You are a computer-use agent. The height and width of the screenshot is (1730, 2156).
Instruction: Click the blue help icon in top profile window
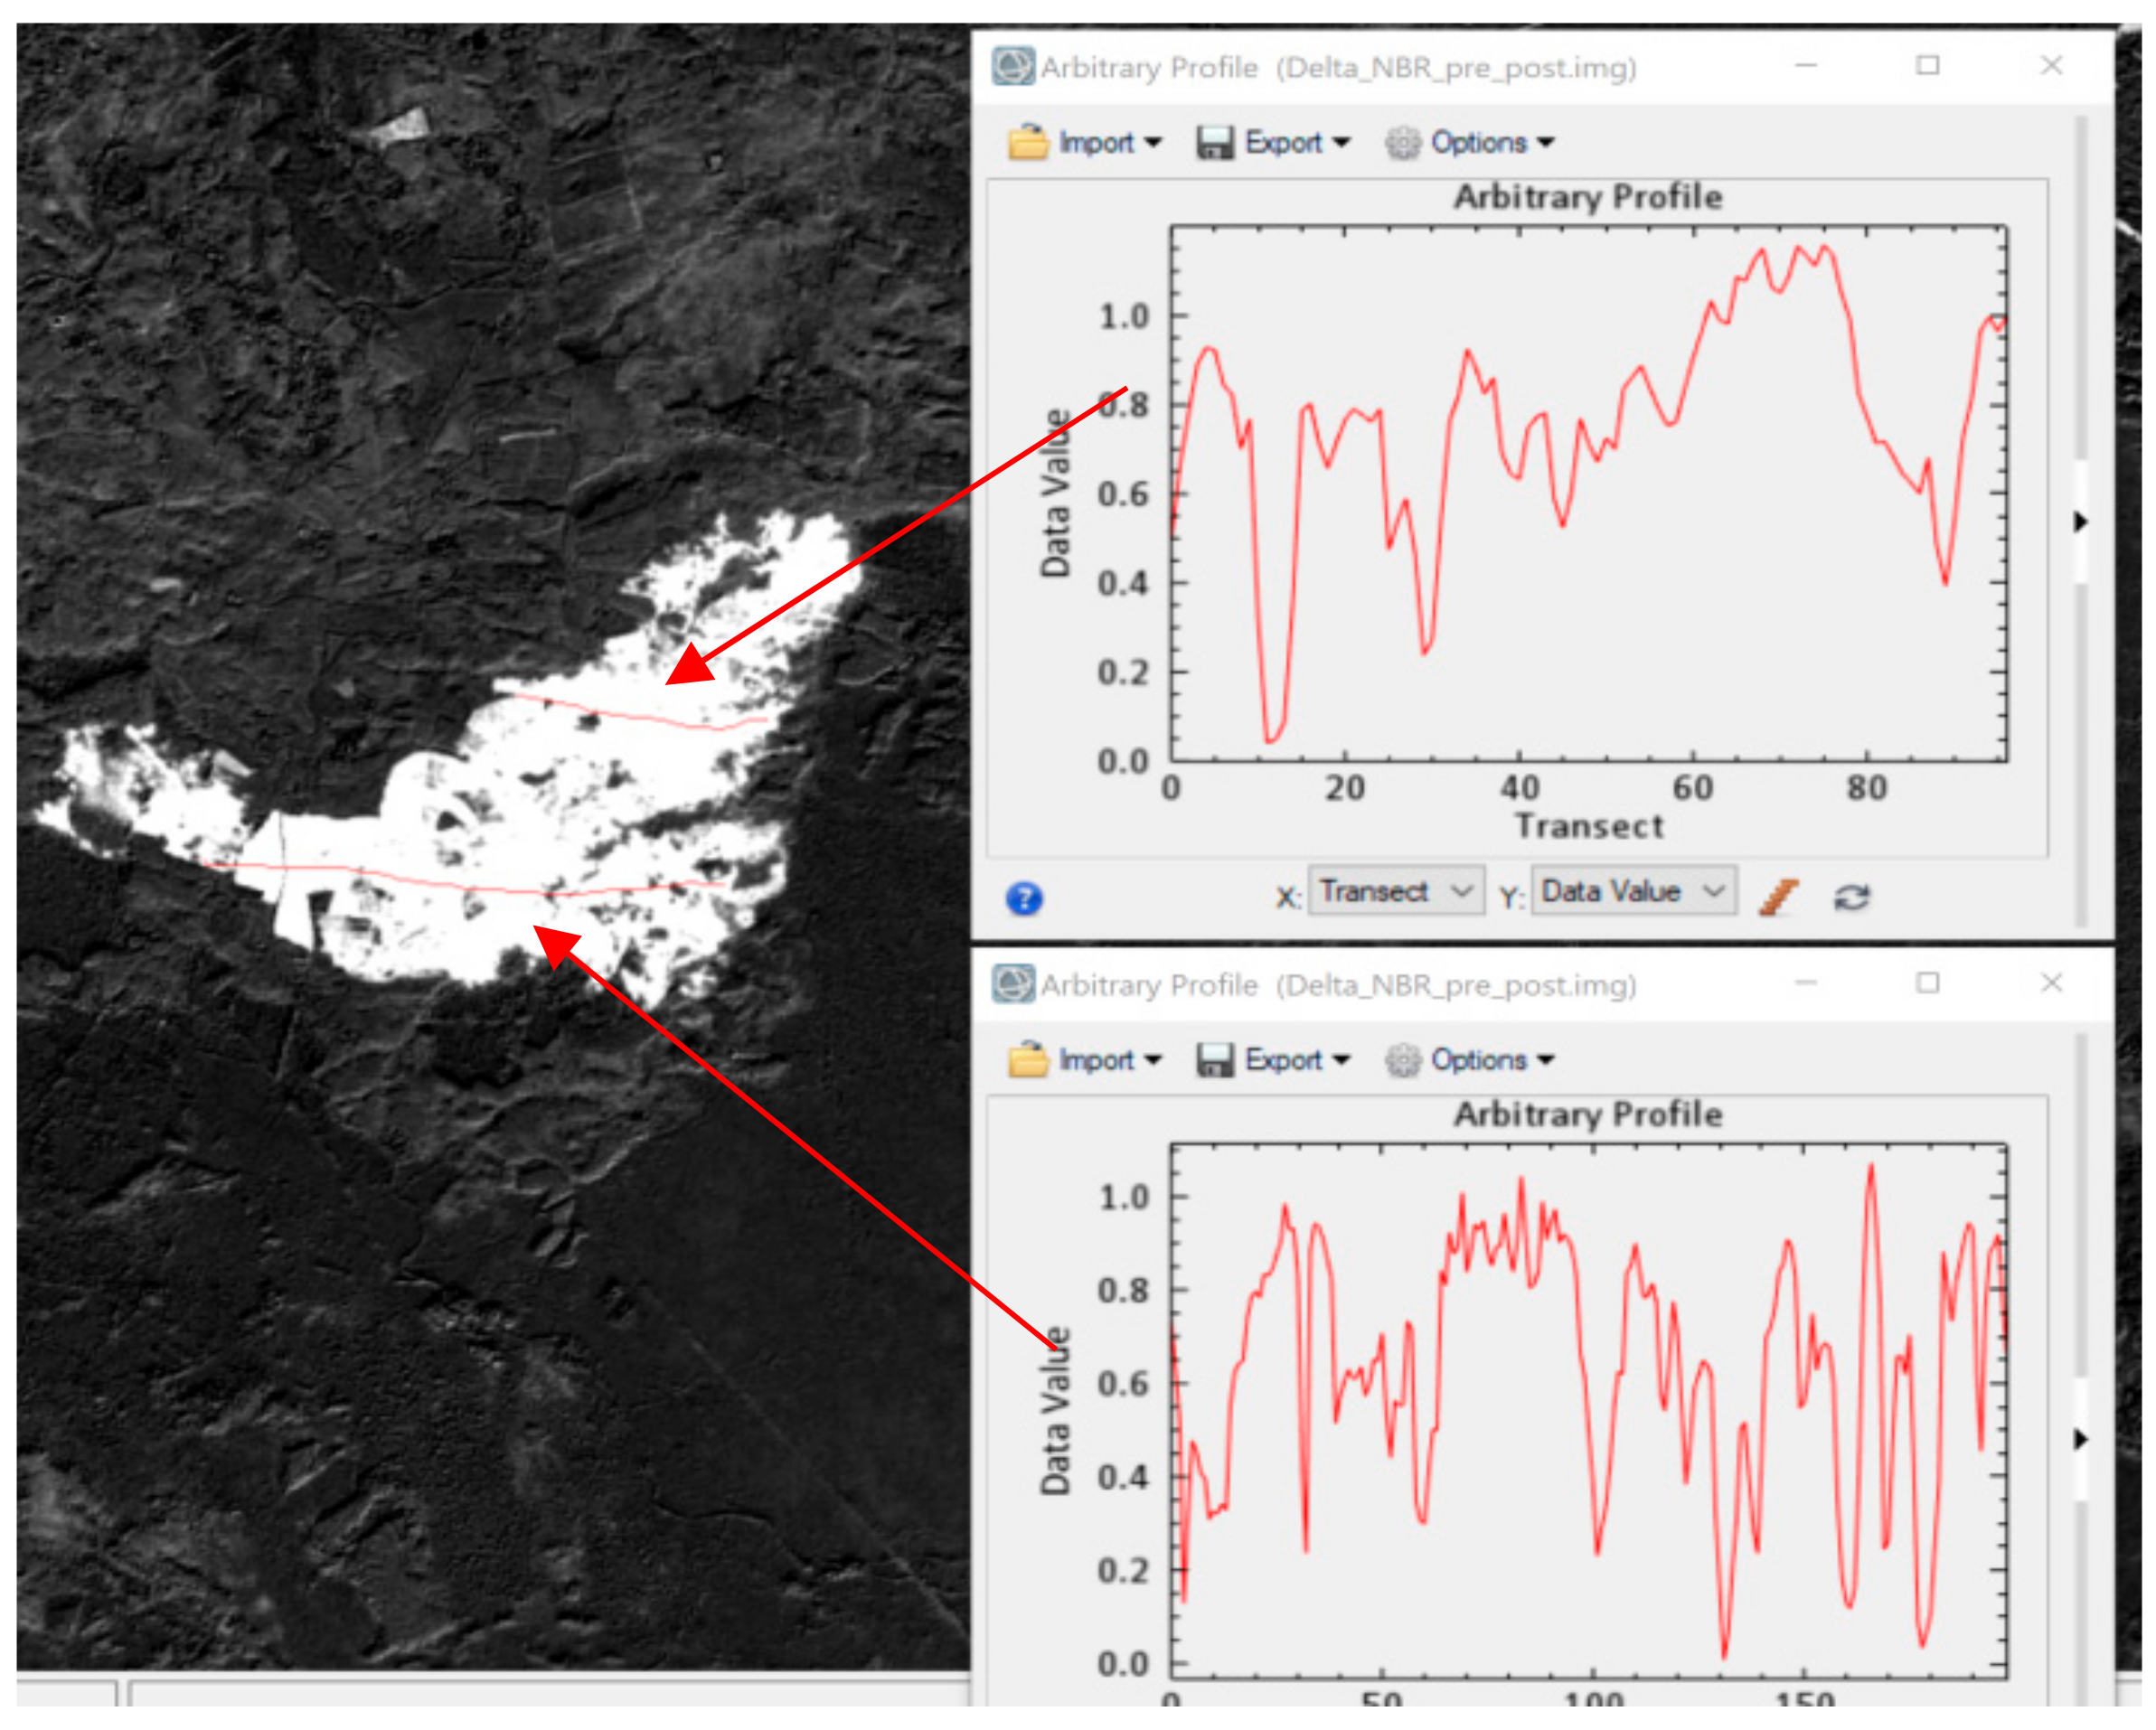(x=1023, y=898)
